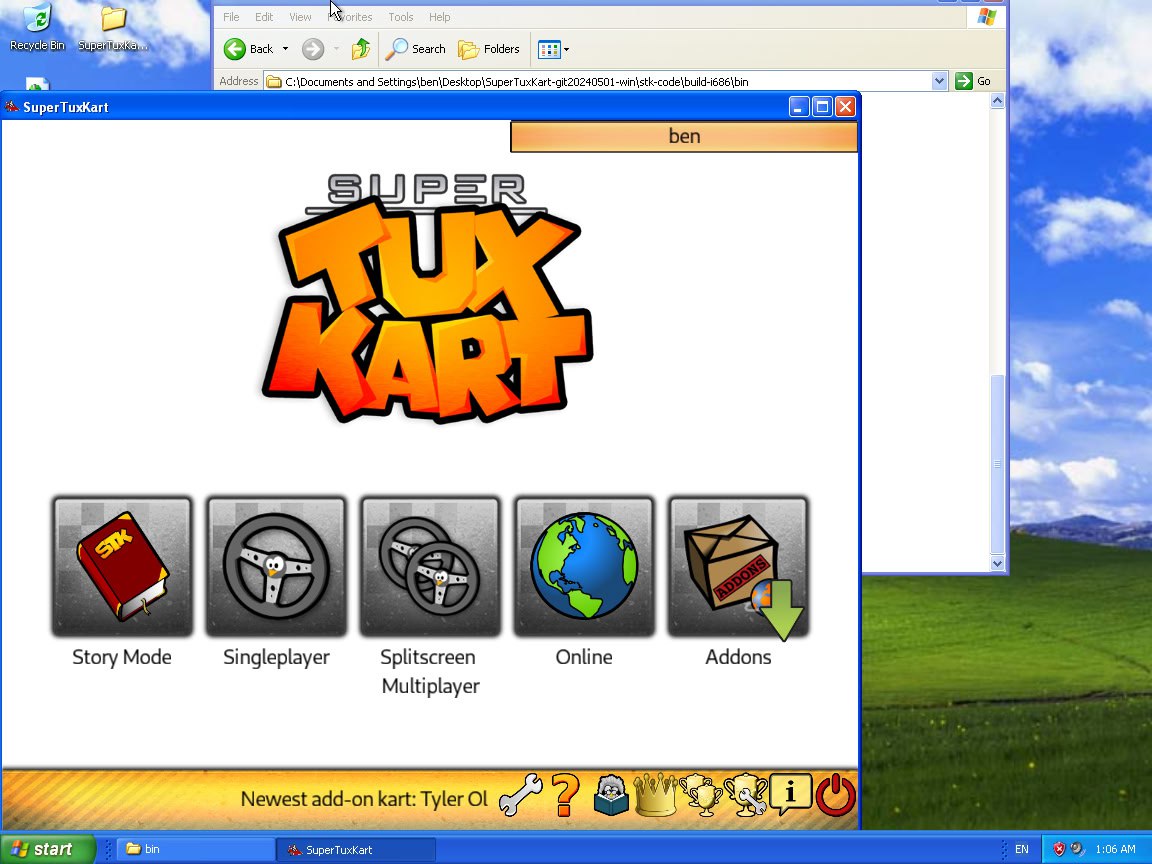Image resolution: width=1152 pixels, height=864 pixels.
Task: Open the Online globe option
Action: click(584, 566)
